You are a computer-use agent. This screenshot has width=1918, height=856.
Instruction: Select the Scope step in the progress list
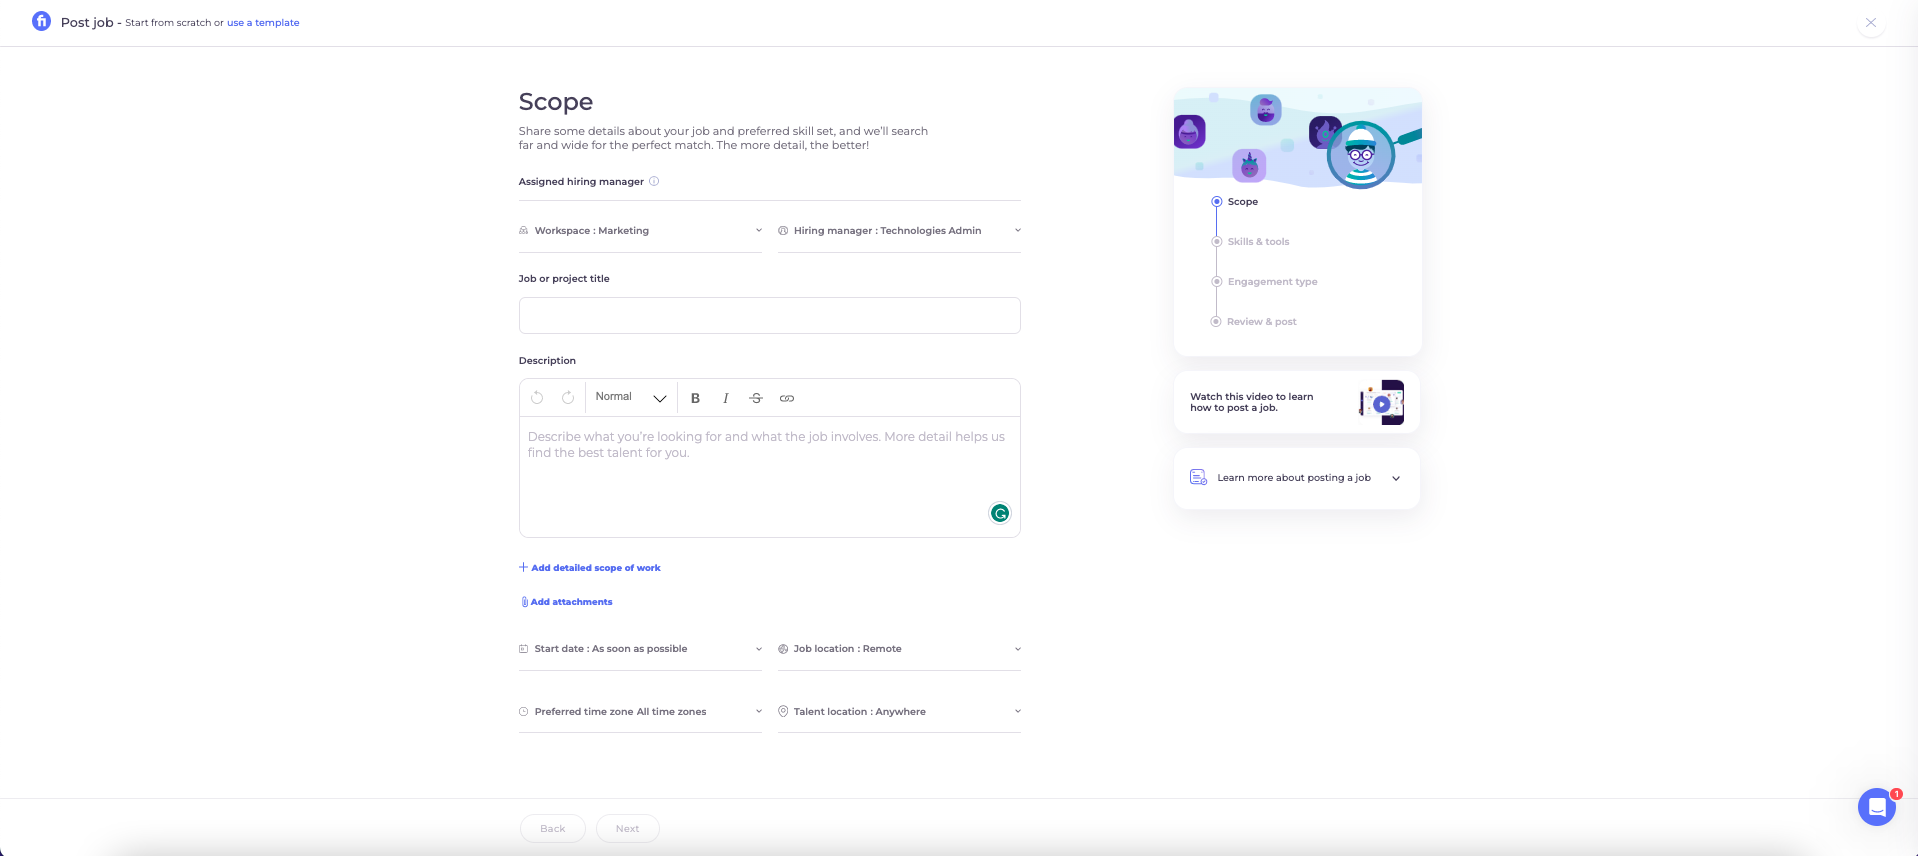[x=1235, y=202]
